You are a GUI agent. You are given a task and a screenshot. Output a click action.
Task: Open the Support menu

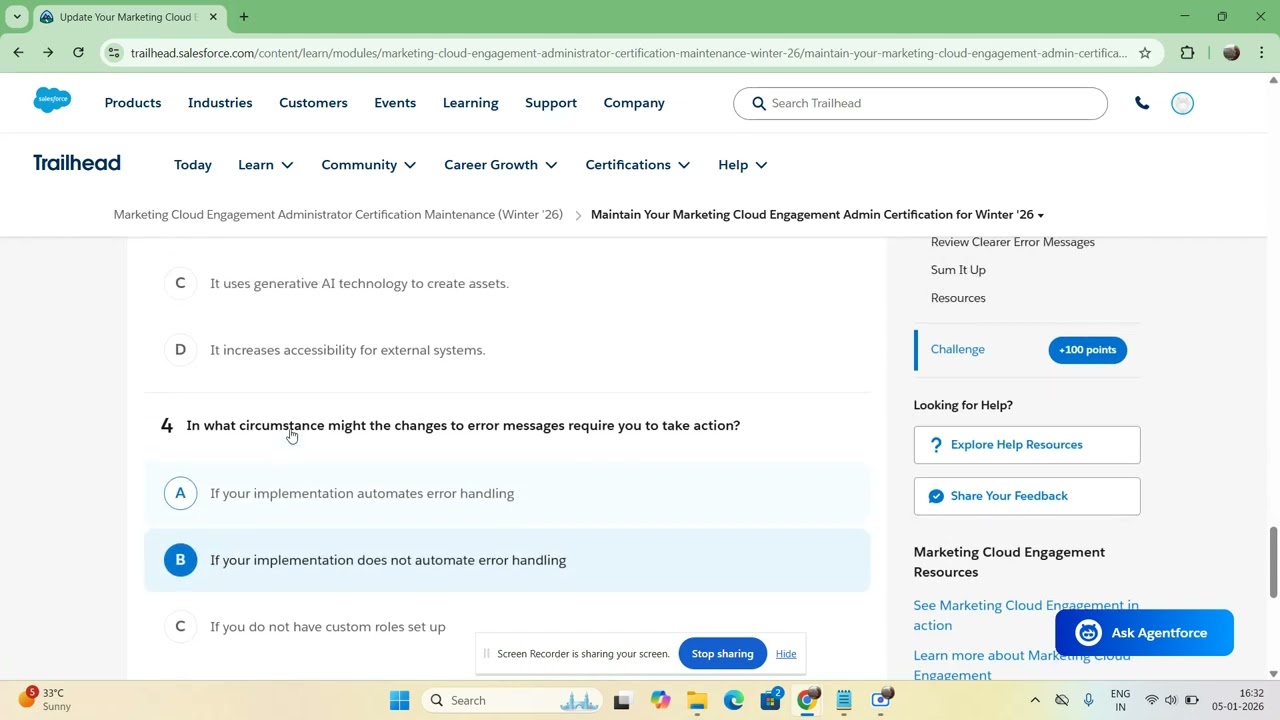point(551,103)
